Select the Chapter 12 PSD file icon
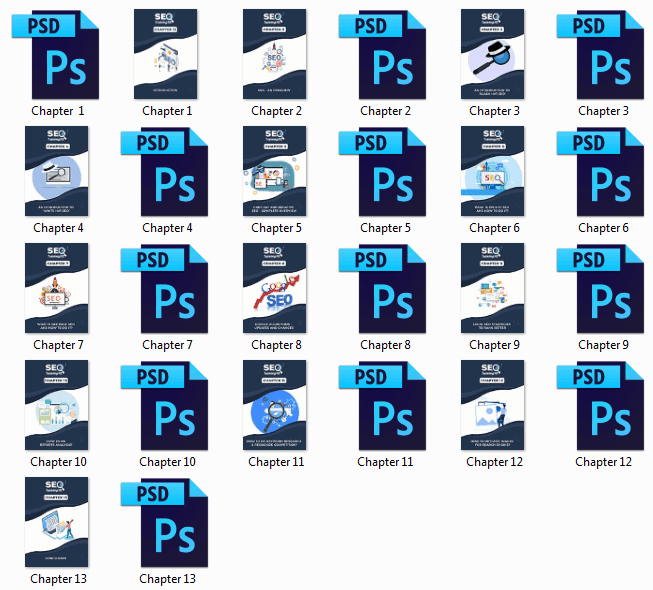 tap(603, 405)
